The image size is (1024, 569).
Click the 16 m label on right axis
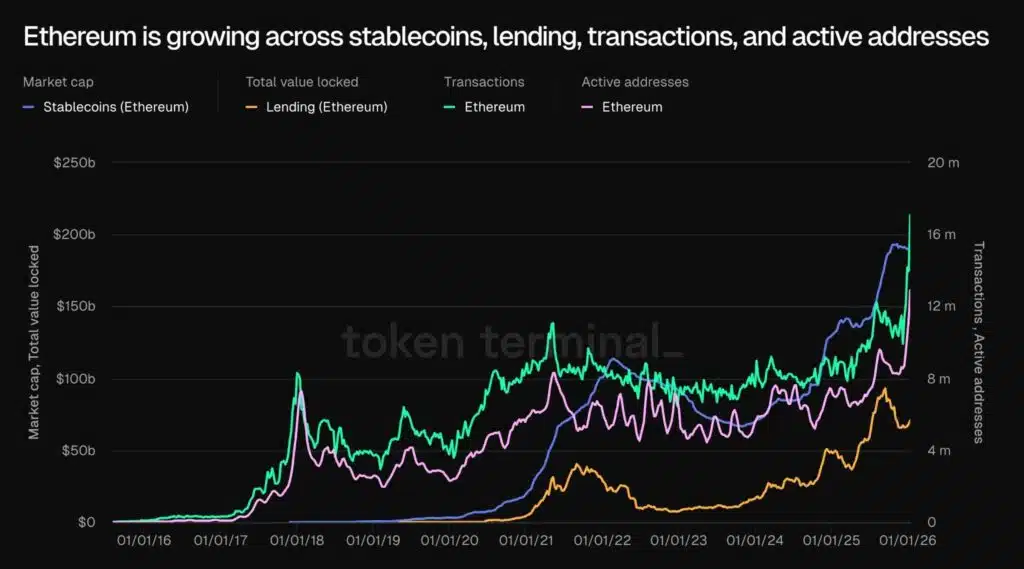943,235
